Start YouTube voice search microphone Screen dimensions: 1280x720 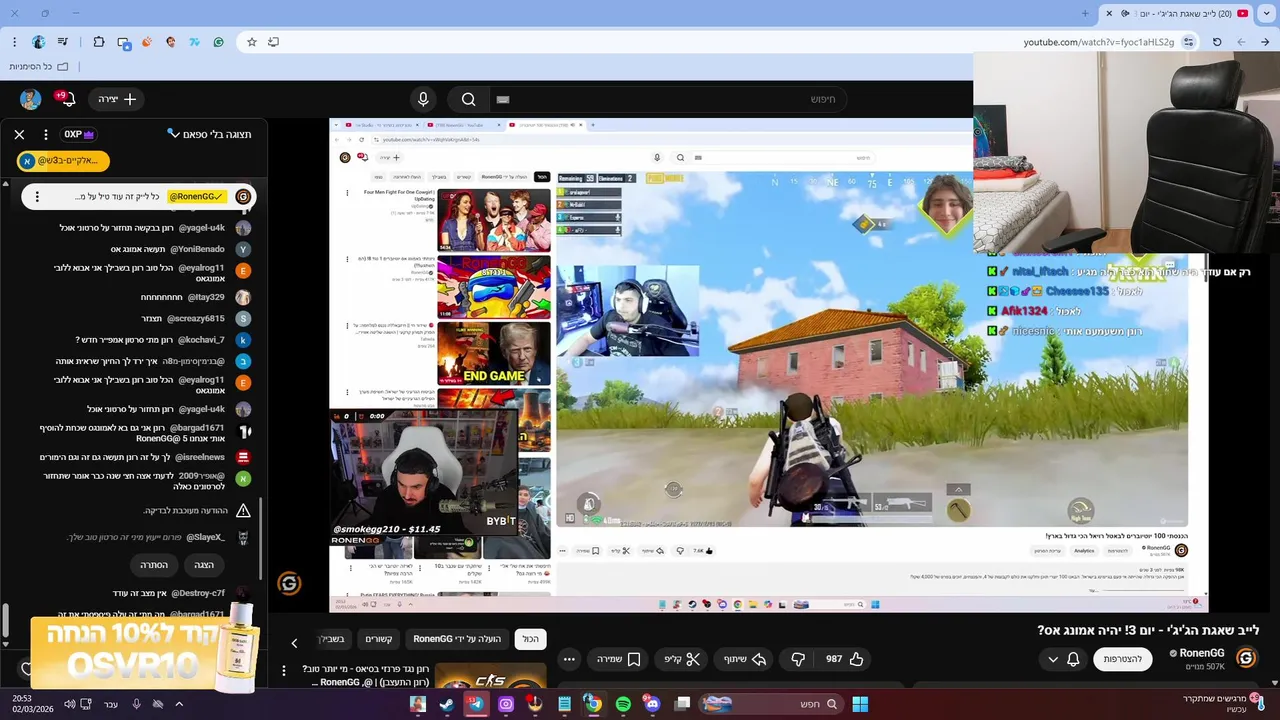click(423, 99)
